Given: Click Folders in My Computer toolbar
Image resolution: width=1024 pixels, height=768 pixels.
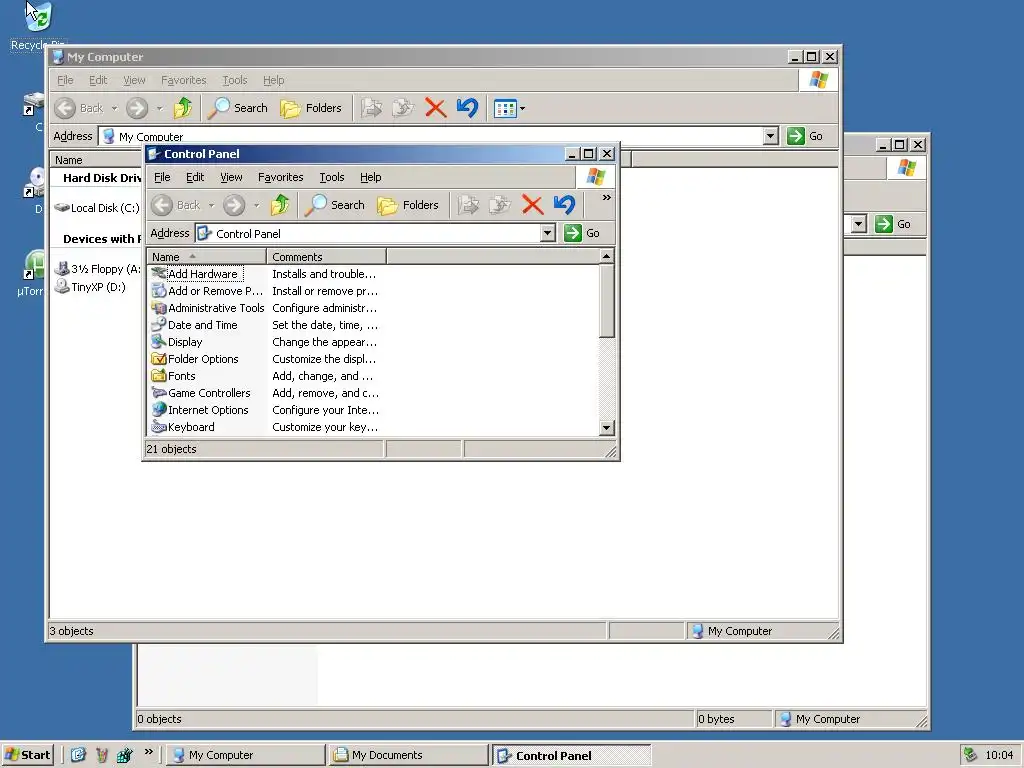Looking at the screenshot, I should [311, 108].
